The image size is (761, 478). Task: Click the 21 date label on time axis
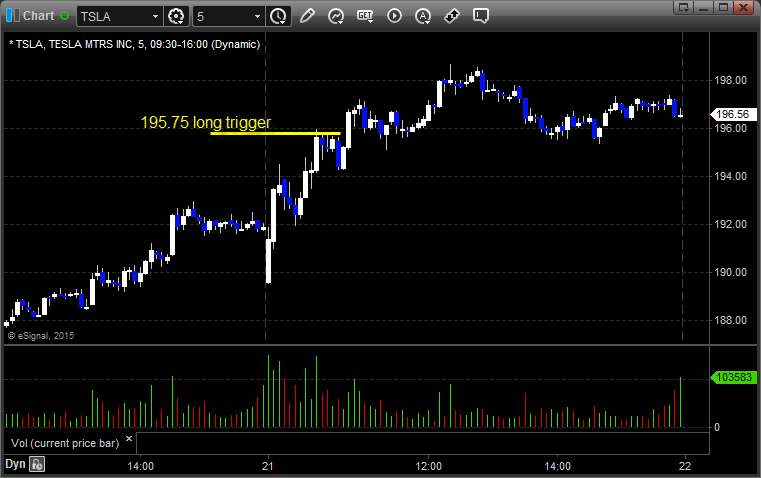267,466
